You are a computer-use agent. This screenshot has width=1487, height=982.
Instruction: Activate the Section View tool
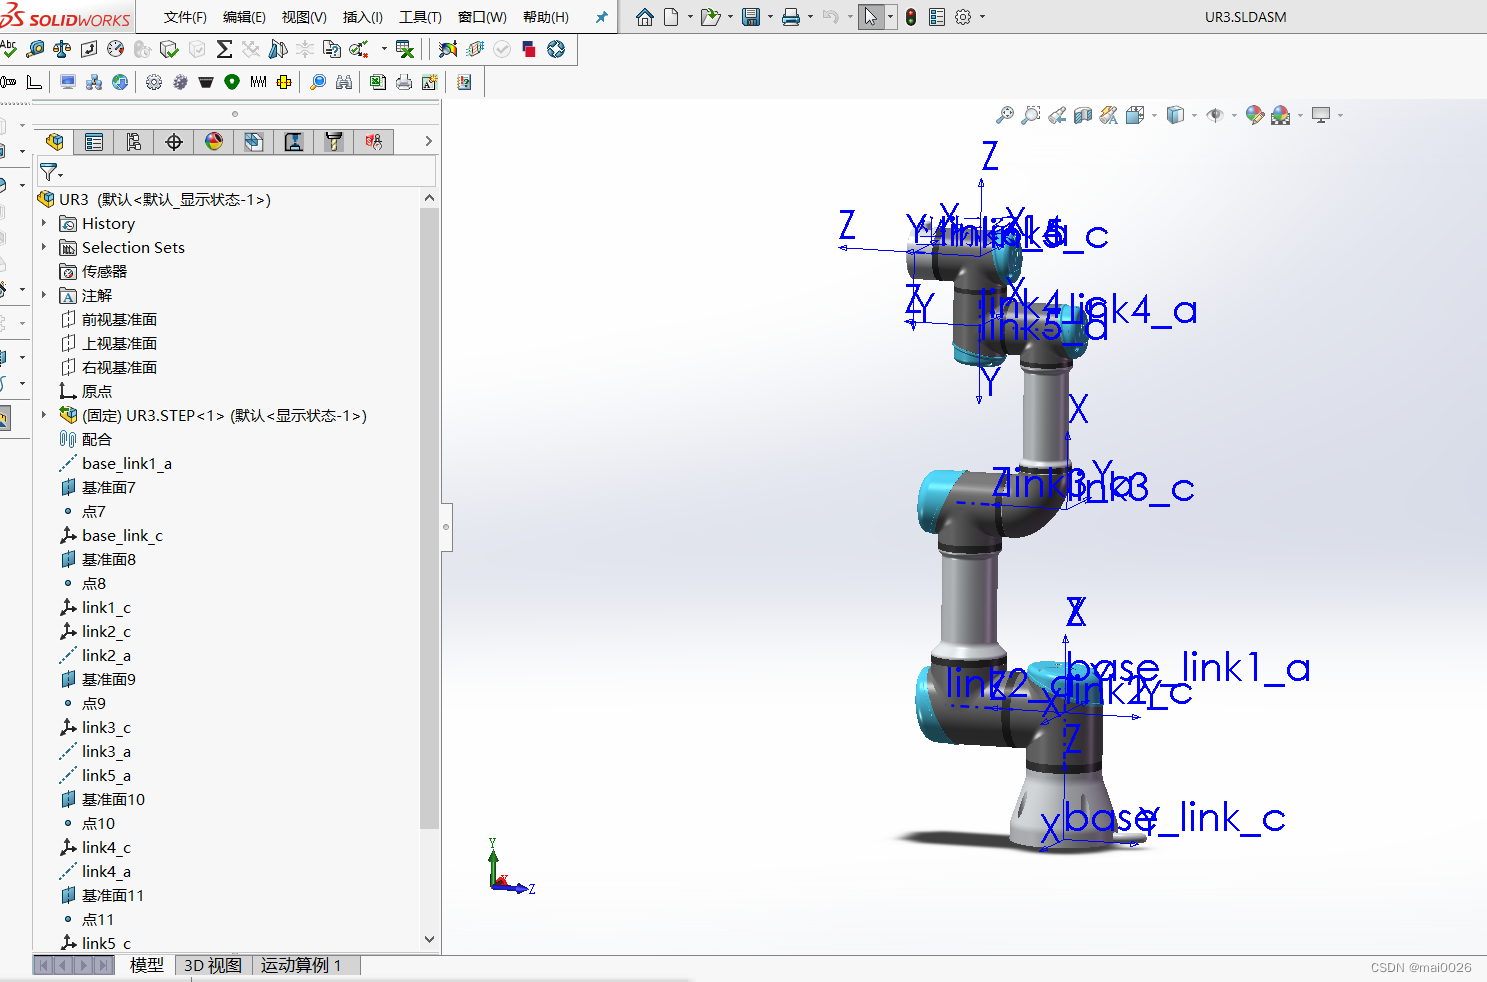(1082, 115)
